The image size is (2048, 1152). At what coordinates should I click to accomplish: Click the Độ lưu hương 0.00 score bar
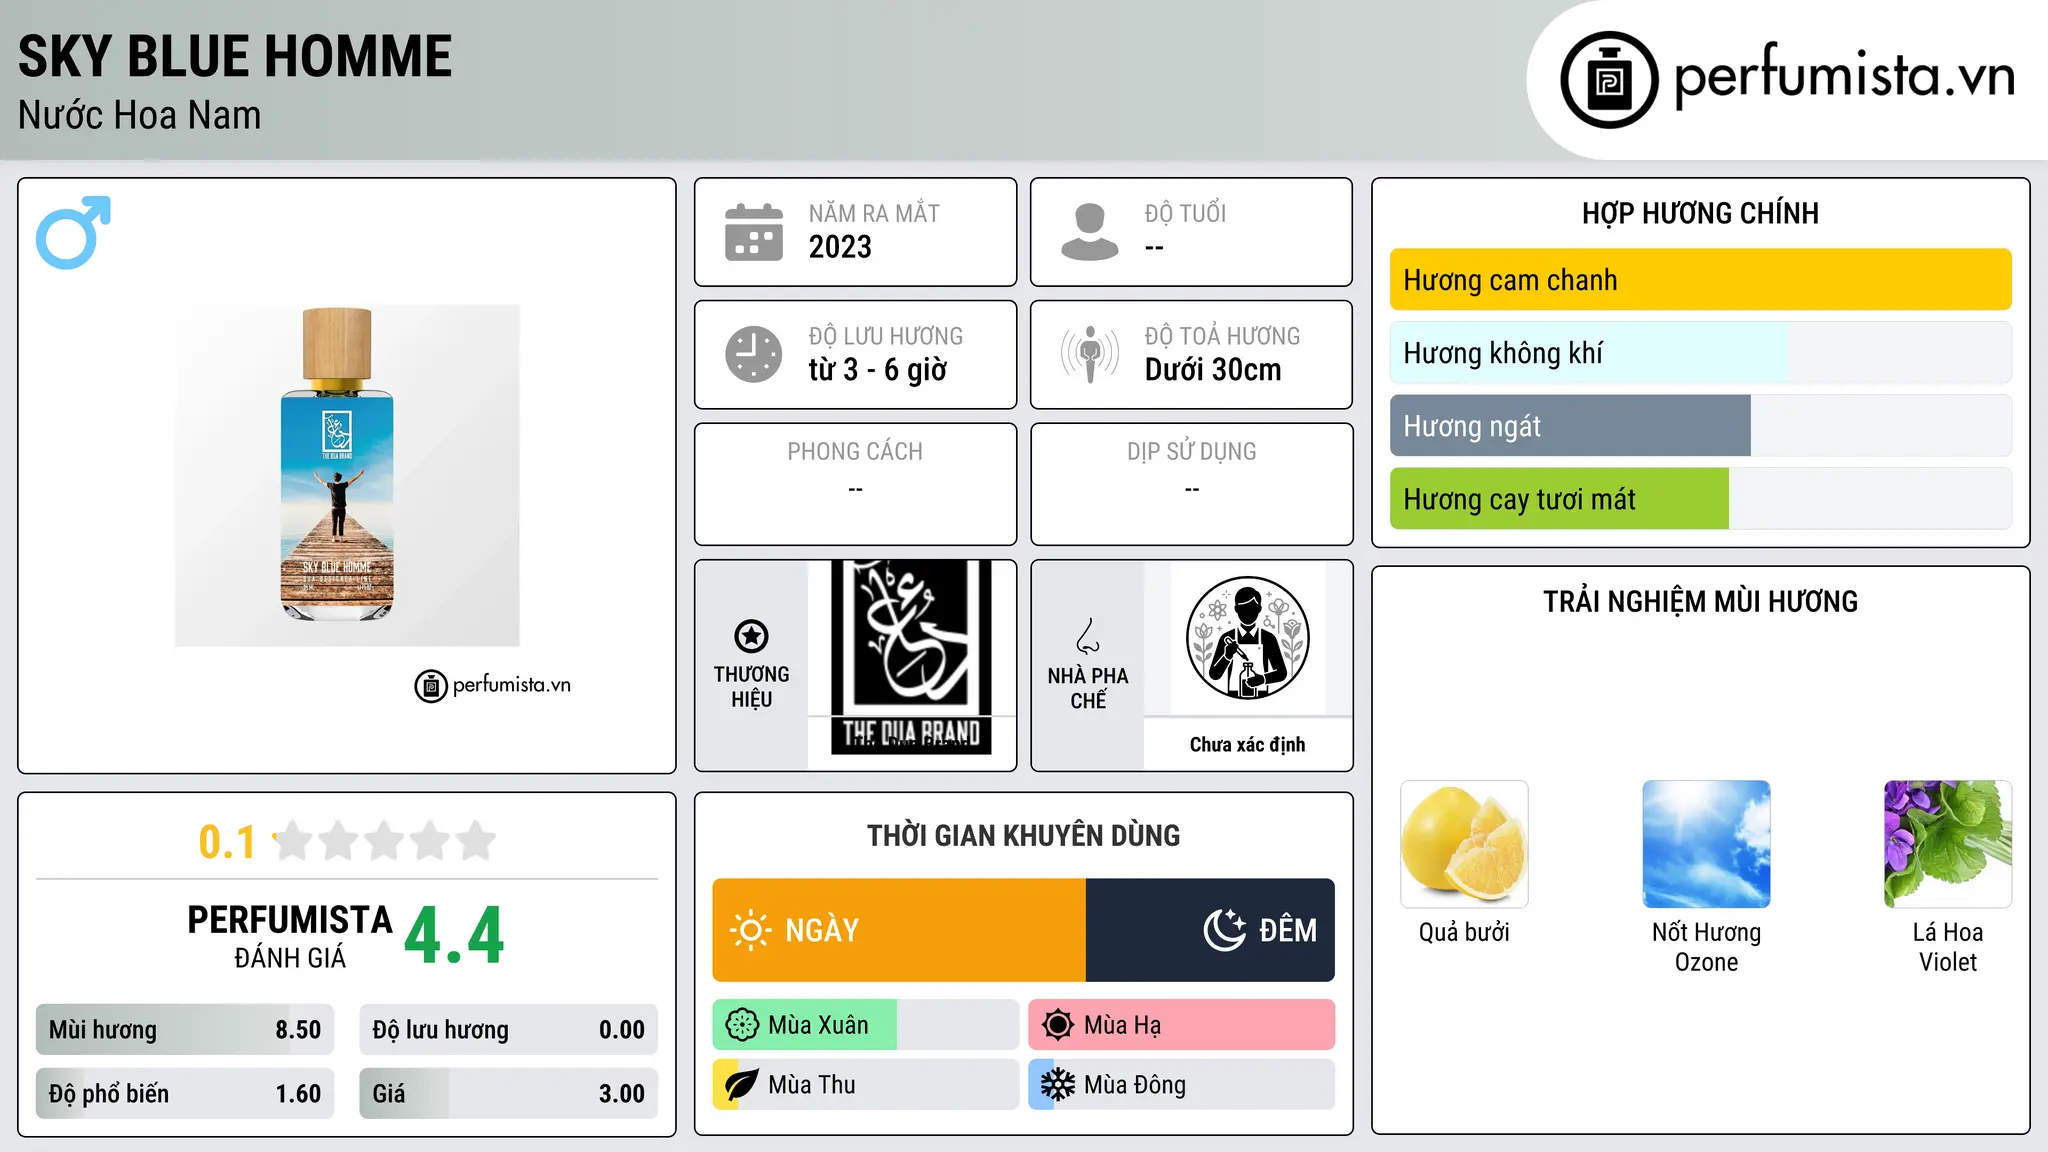pyautogui.click(x=508, y=1030)
